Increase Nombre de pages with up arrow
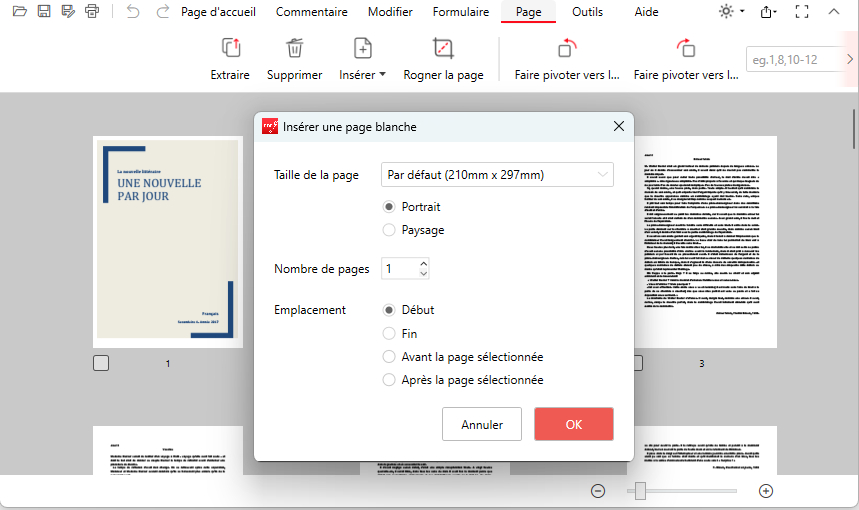Screen dimensions: 859x510 pyautogui.click(x=423, y=263)
